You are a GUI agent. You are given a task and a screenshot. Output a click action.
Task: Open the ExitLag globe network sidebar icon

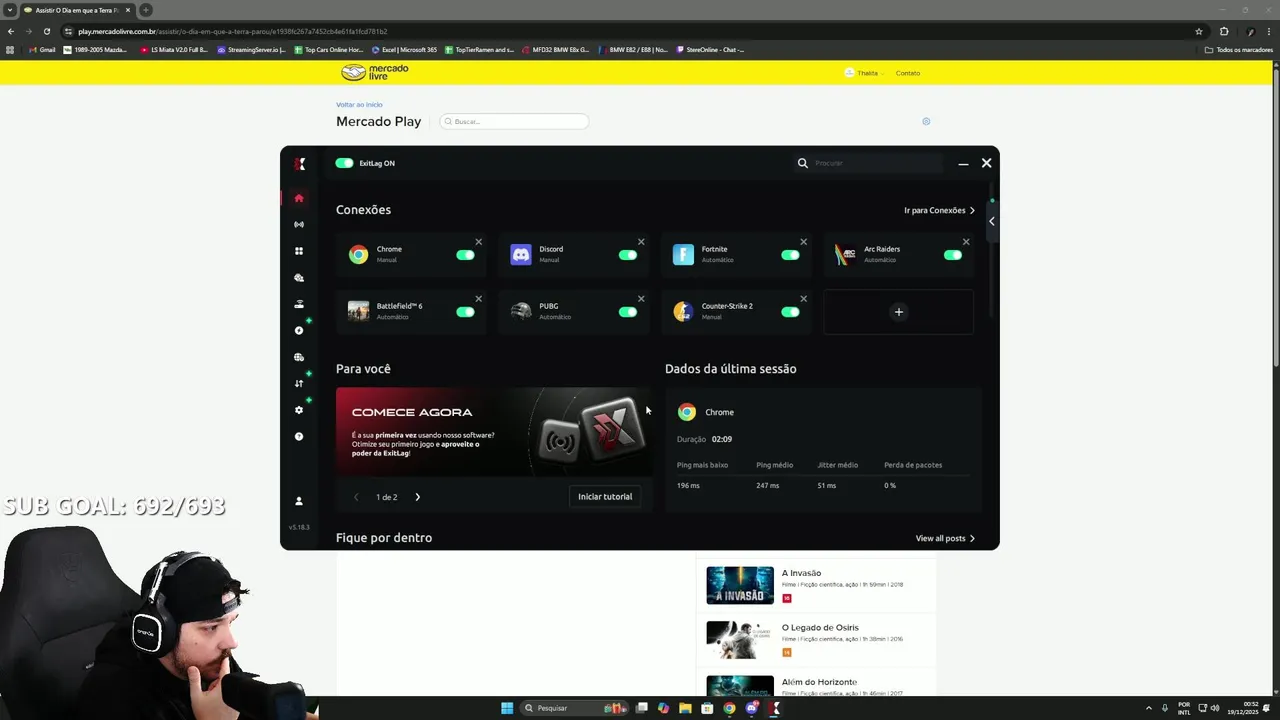298,357
